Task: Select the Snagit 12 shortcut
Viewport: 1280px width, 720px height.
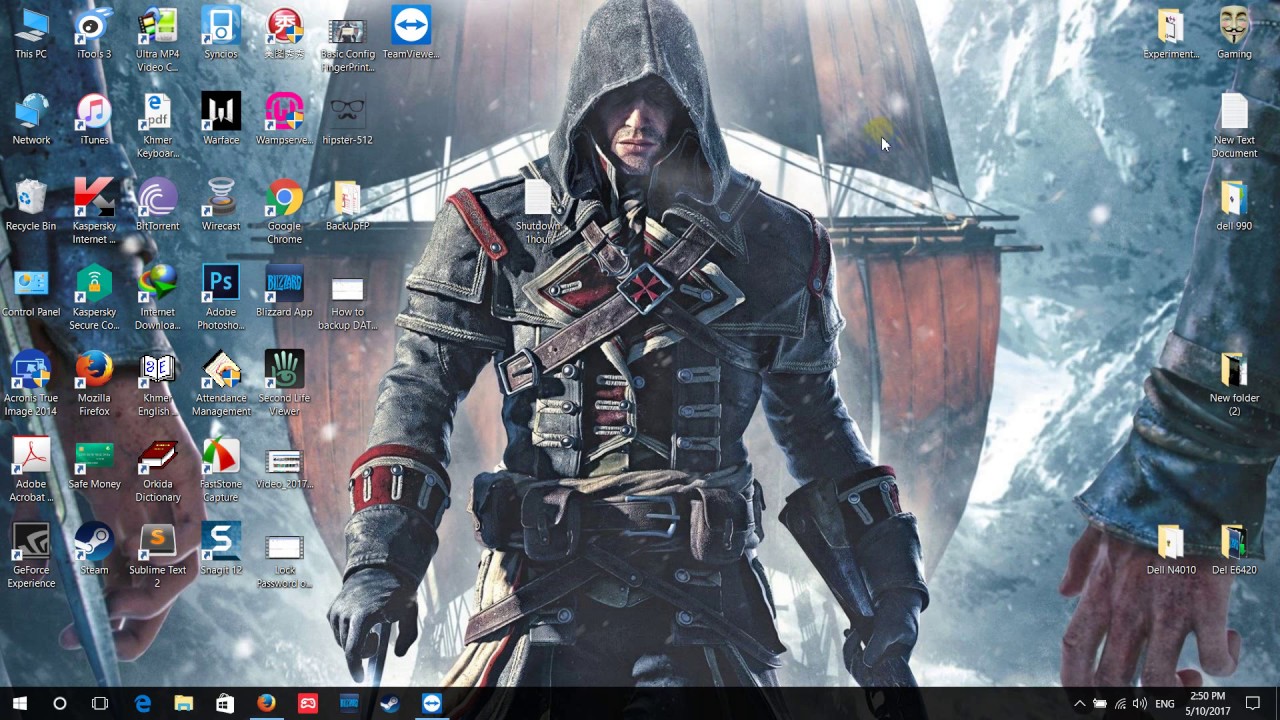Action: coord(221,549)
